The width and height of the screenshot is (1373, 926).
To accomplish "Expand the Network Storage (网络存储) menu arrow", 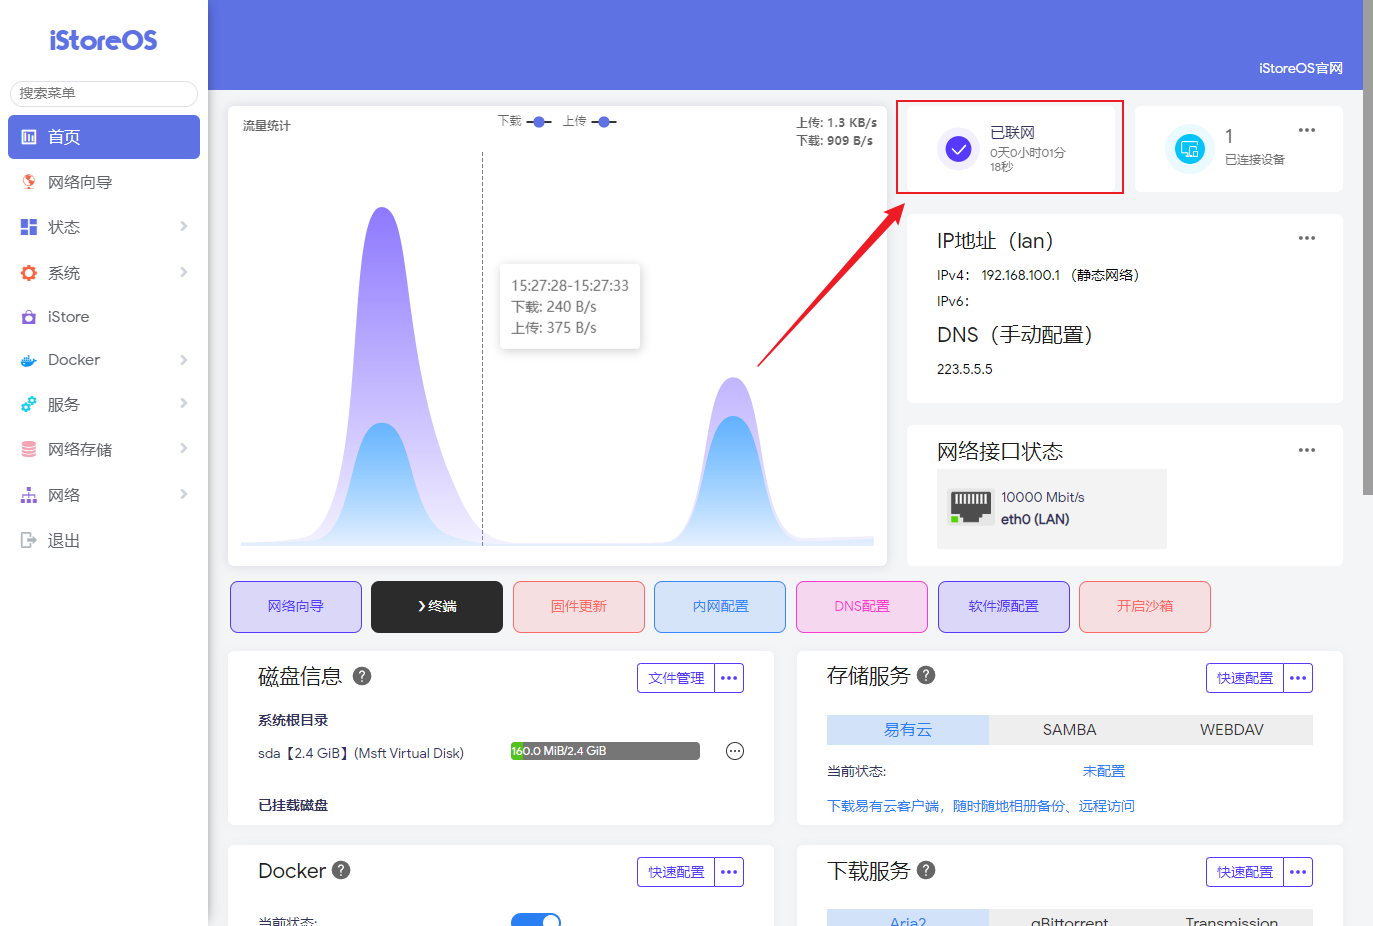I will click(184, 448).
